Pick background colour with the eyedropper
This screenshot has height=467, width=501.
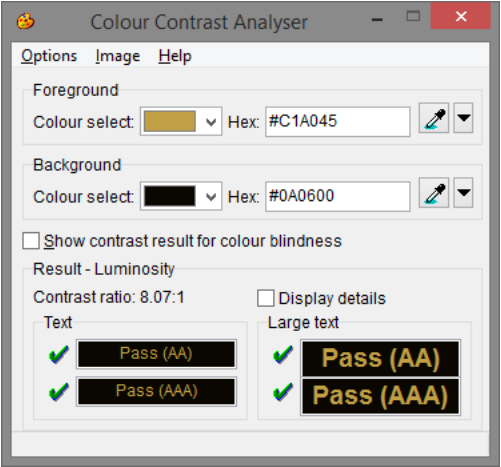coord(434,193)
